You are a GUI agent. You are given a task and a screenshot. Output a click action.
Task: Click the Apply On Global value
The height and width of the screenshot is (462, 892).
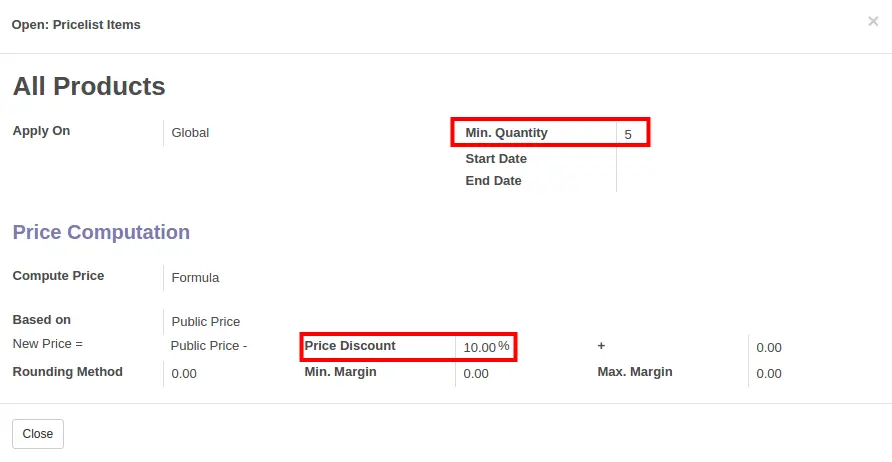pos(191,133)
